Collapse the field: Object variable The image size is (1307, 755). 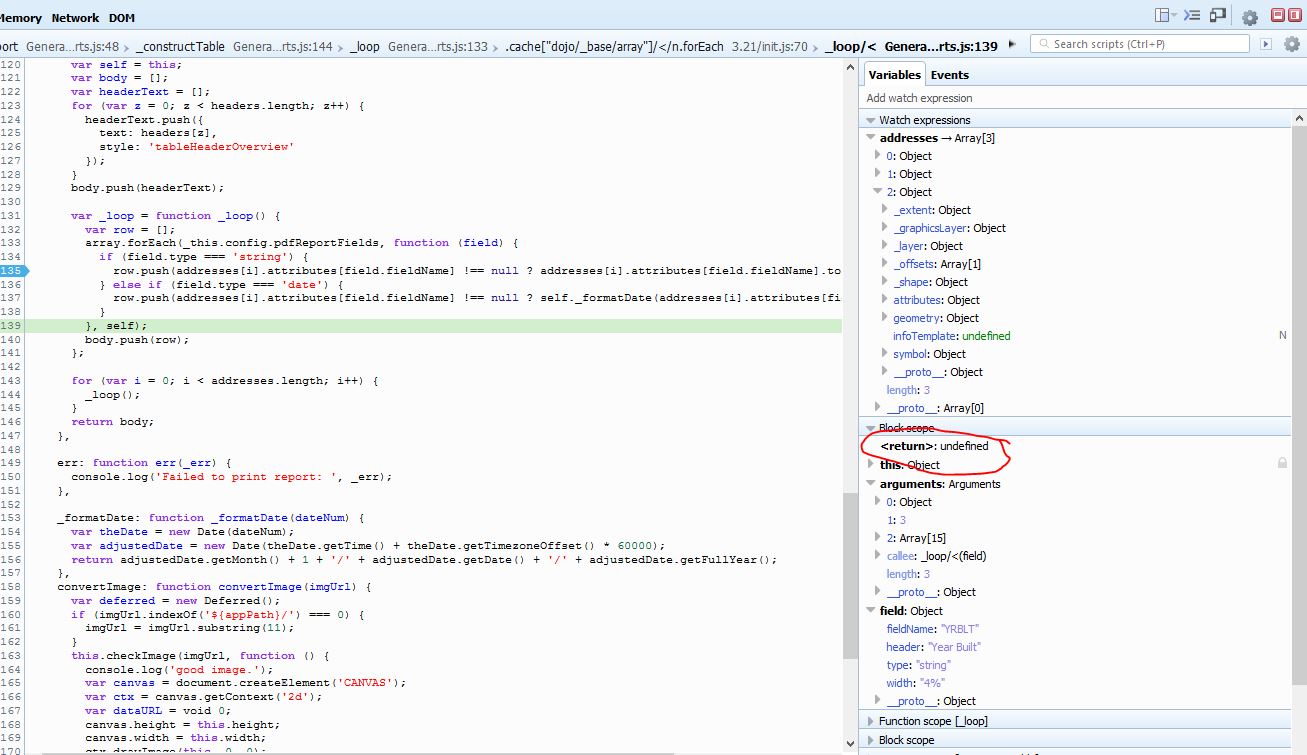click(x=872, y=611)
